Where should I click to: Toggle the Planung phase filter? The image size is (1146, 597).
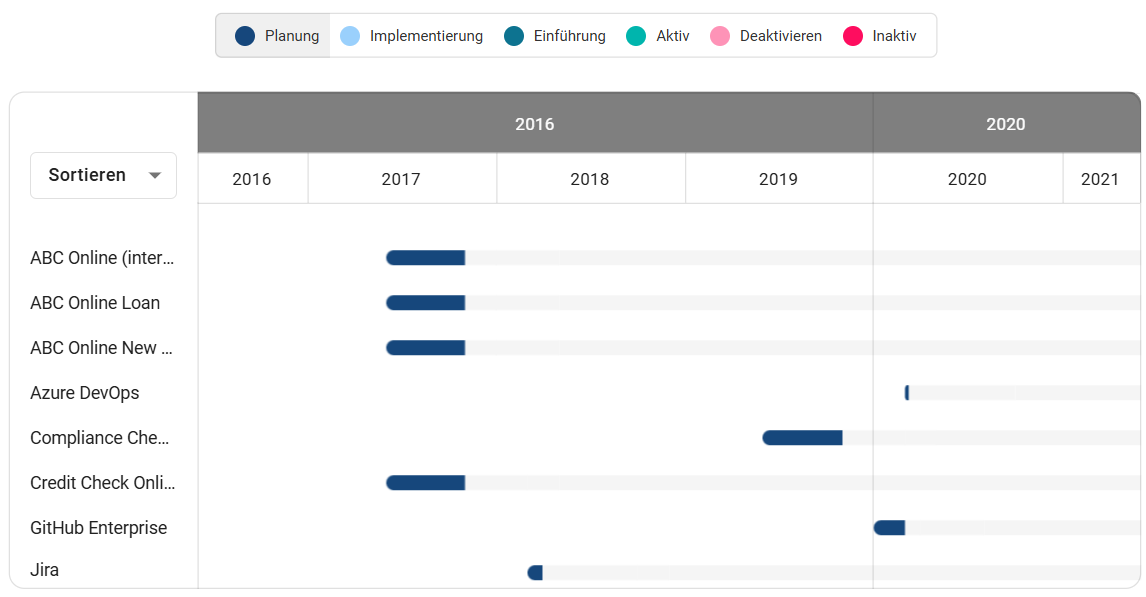(x=272, y=35)
